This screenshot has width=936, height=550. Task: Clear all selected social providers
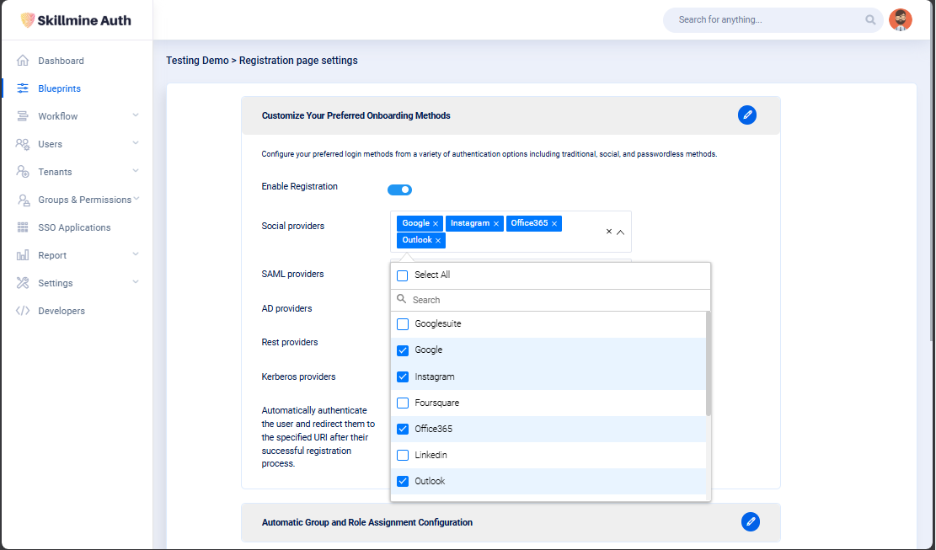[608, 232]
